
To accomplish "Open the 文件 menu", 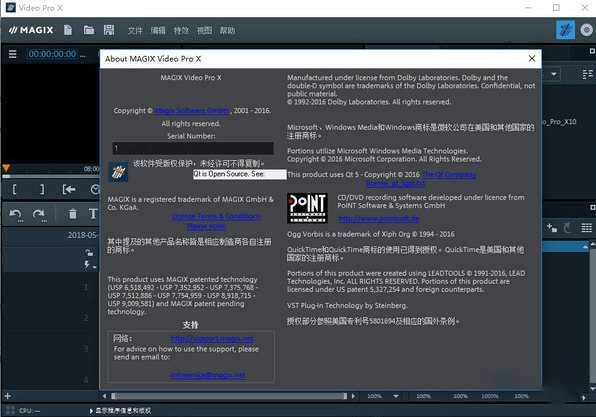I will point(135,30).
